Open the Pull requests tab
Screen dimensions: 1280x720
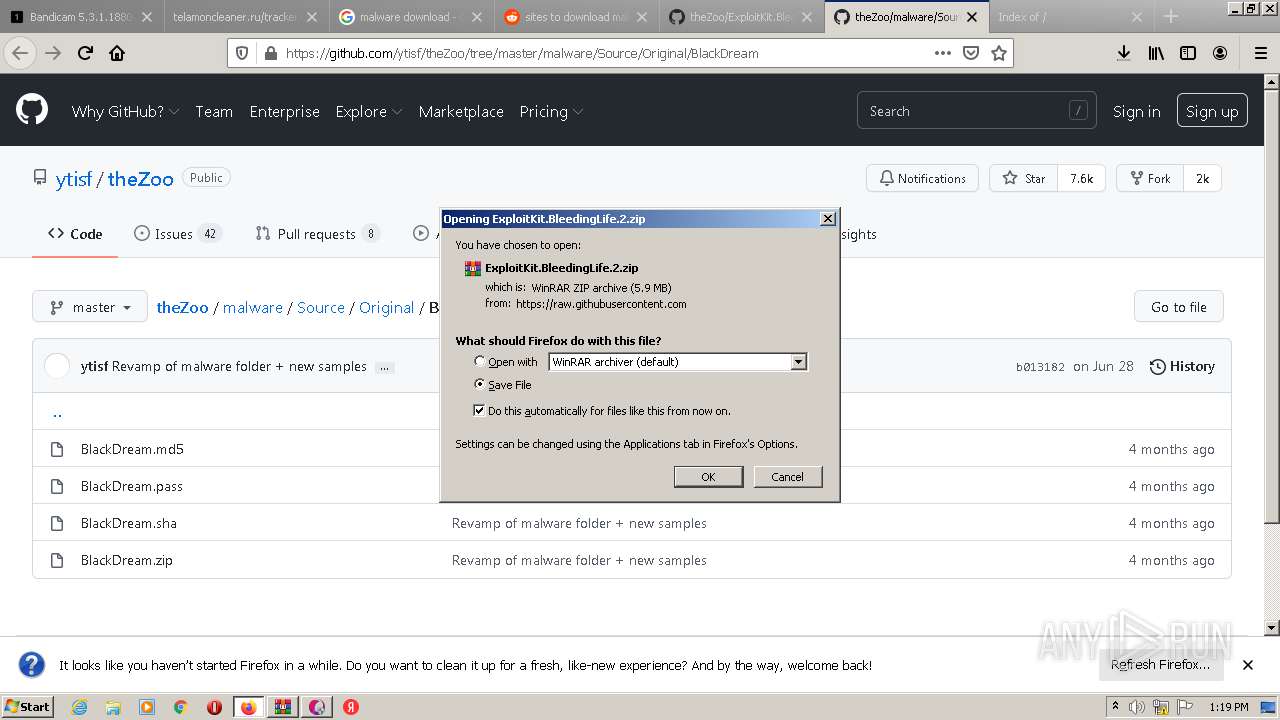click(318, 234)
